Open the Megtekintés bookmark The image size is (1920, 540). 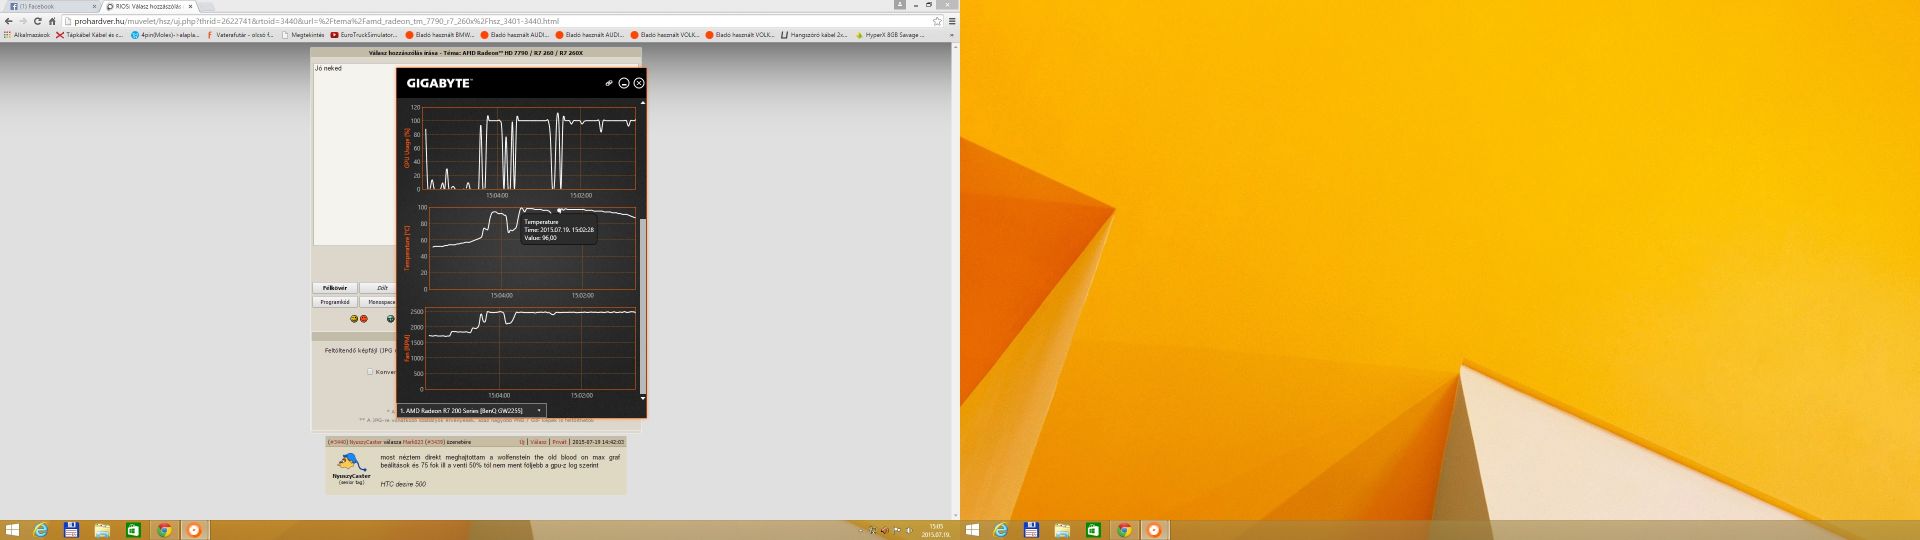tap(303, 35)
